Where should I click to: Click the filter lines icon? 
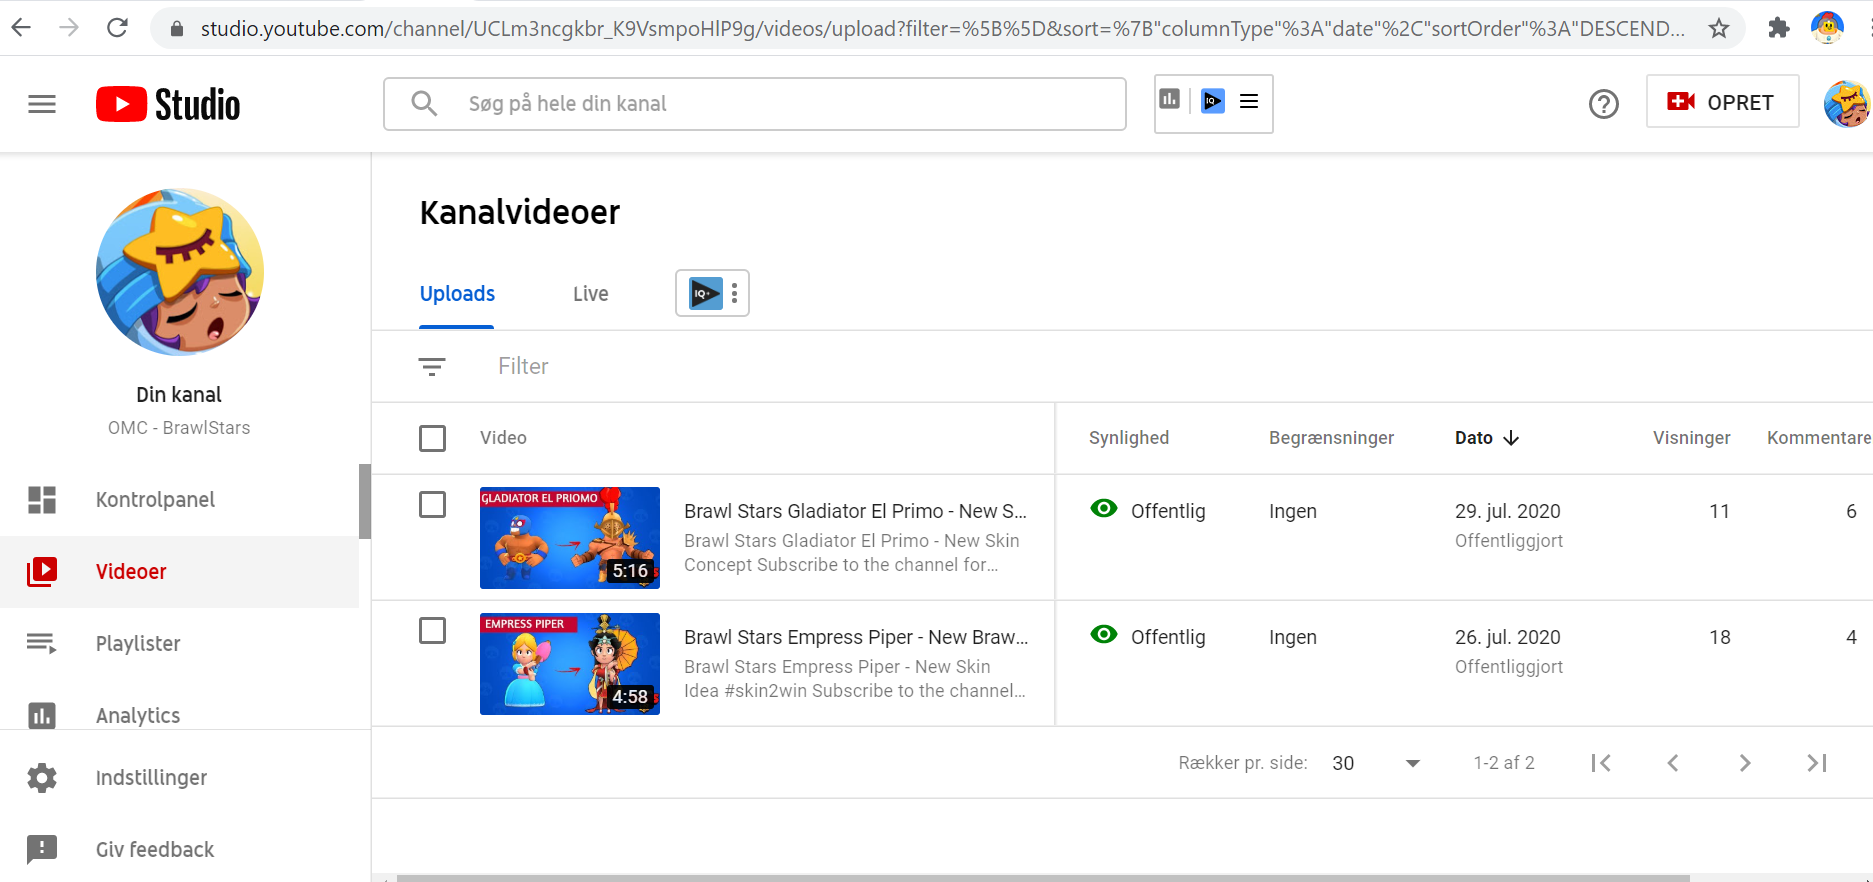[x=432, y=367]
